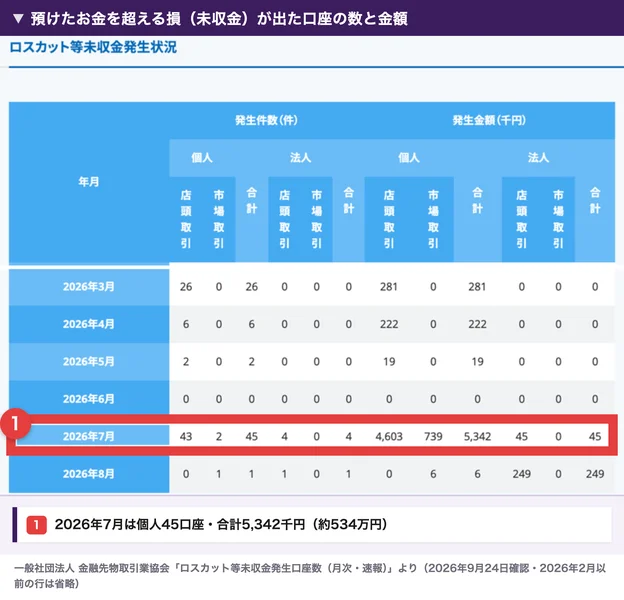Click 4,603 in the 2026年7月 row
This screenshot has height=600, width=624.
389,436
